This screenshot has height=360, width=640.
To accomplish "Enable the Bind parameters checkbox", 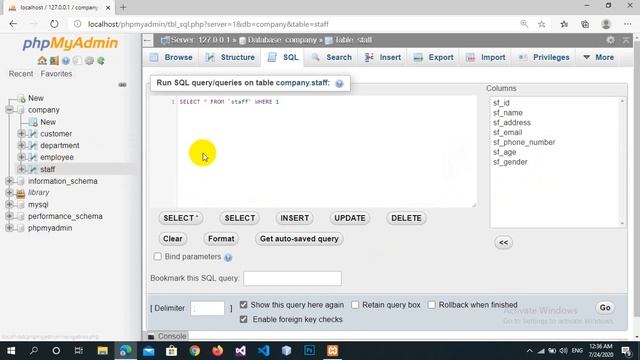I will [158, 257].
